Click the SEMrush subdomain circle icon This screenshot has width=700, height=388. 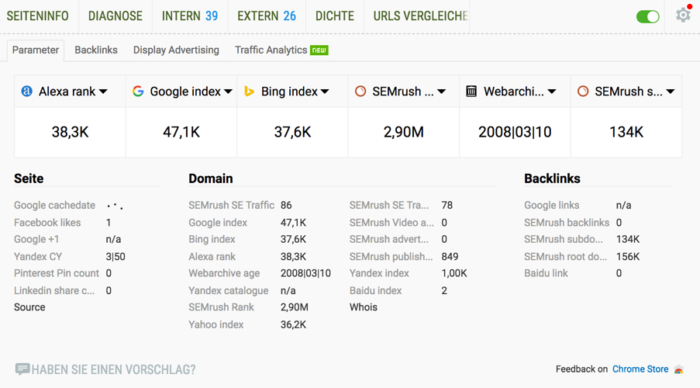click(x=583, y=92)
